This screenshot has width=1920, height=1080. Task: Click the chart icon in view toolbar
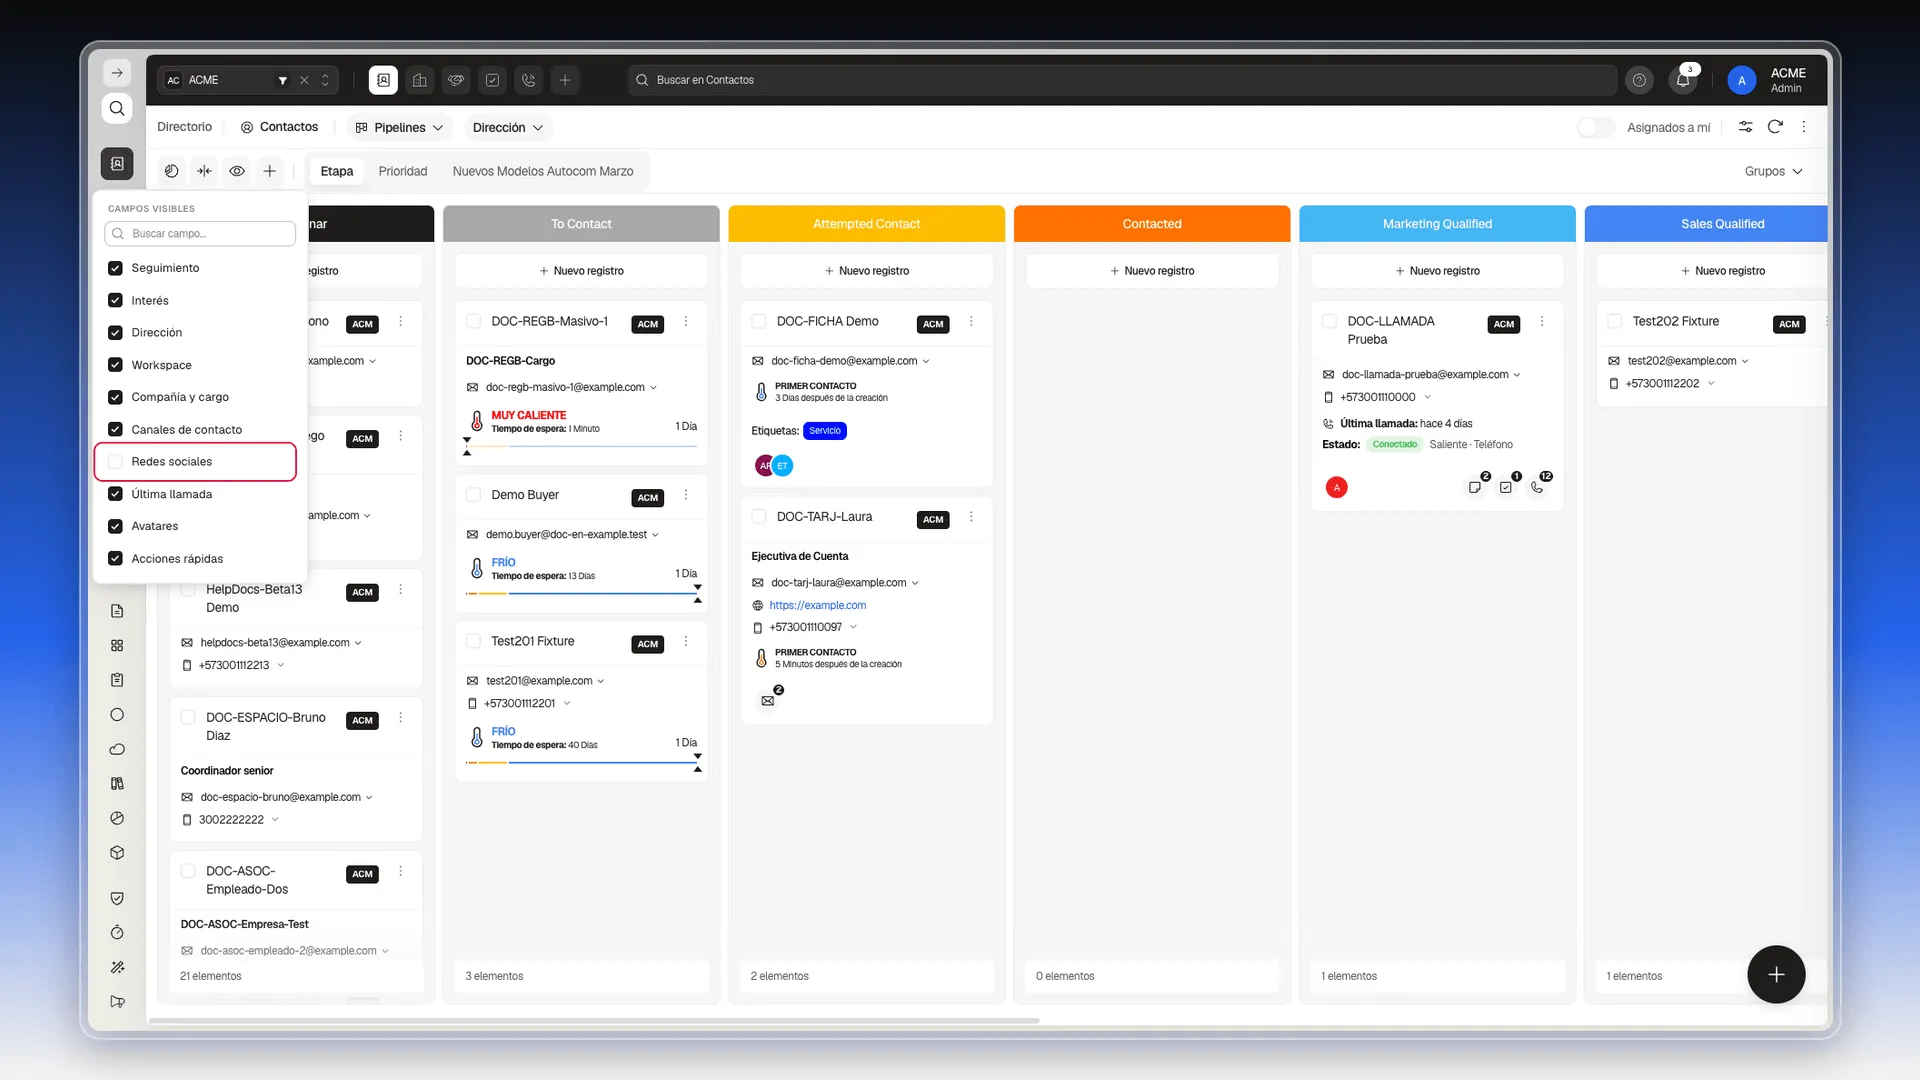[172, 171]
